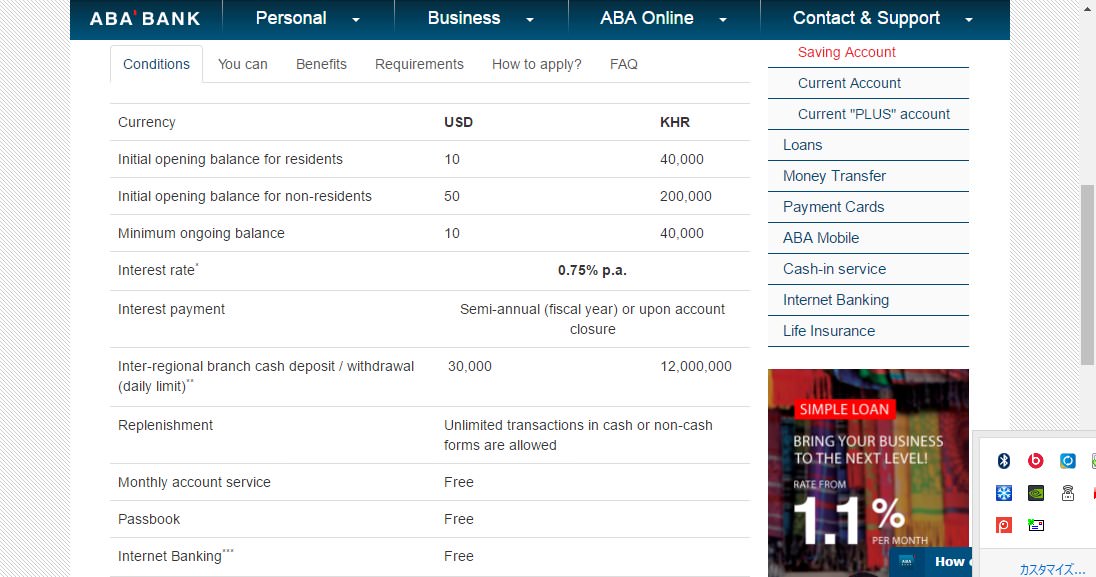Click the blue sync arrows tray icon
This screenshot has width=1096, height=577.
(x=1068, y=461)
